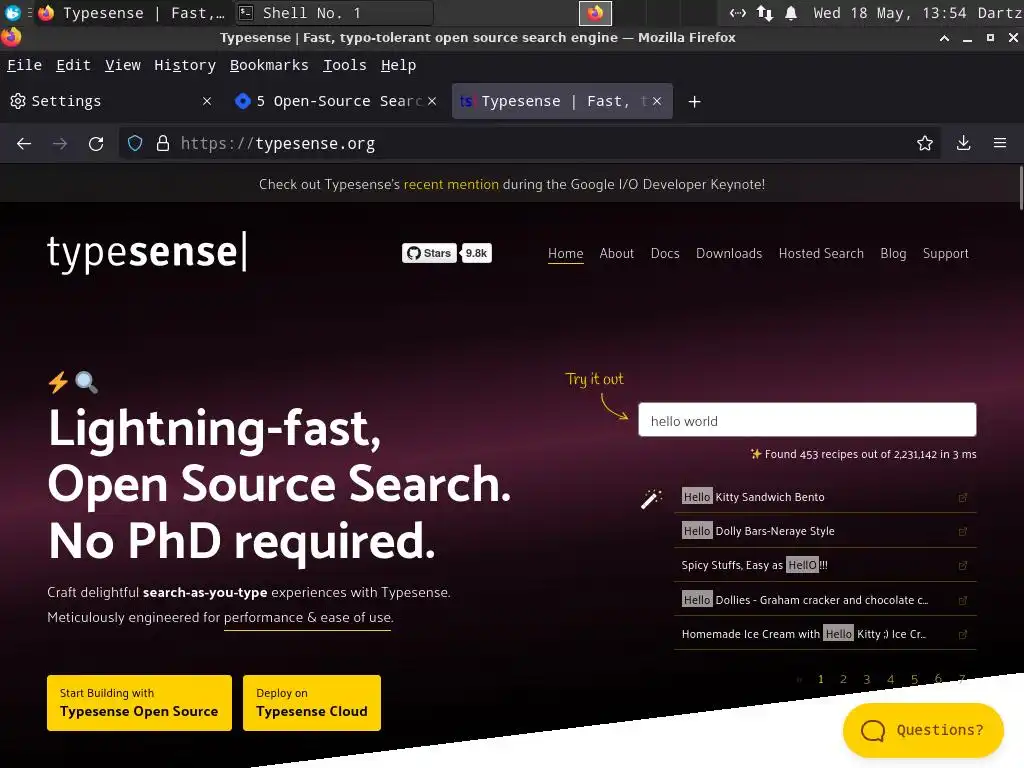Switch to the 5 Open-Source Search tab
Screen dimensions: 1024x768
click(x=335, y=101)
